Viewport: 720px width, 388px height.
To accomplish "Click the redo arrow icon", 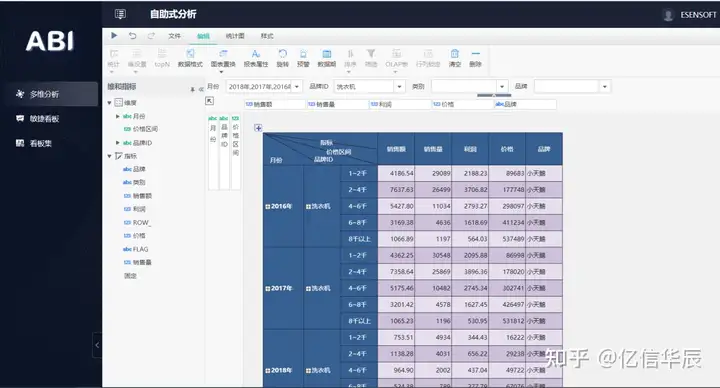I will [x=151, y=35].
